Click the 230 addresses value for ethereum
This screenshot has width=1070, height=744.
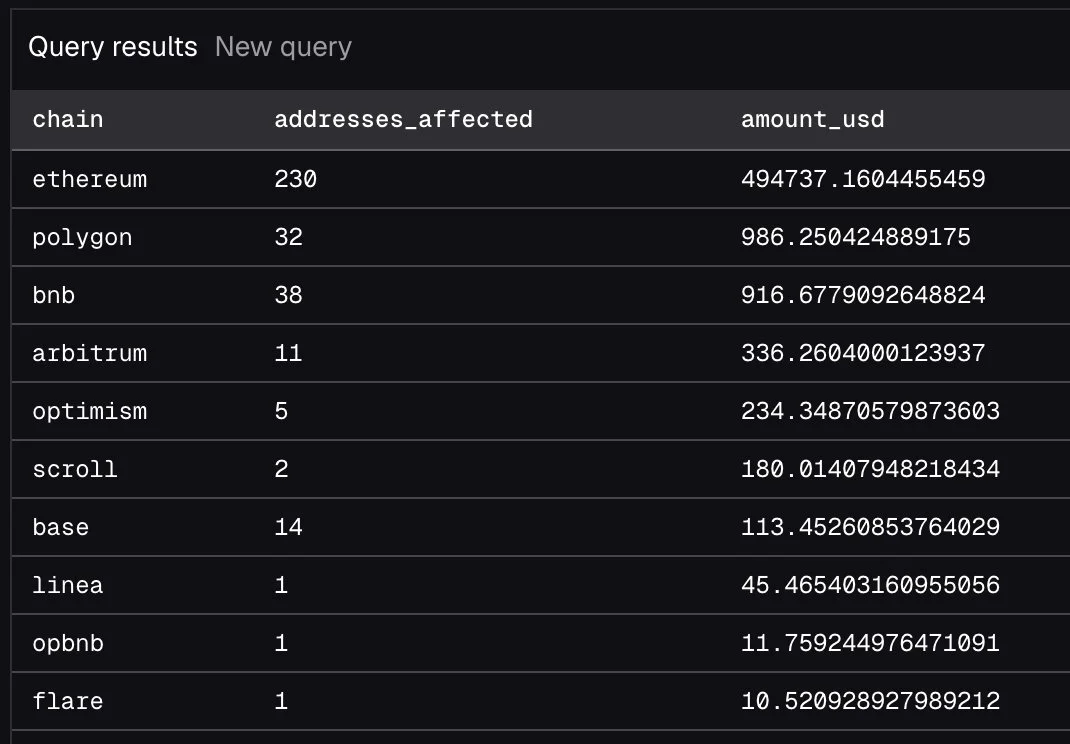click(x=295, y=179)
